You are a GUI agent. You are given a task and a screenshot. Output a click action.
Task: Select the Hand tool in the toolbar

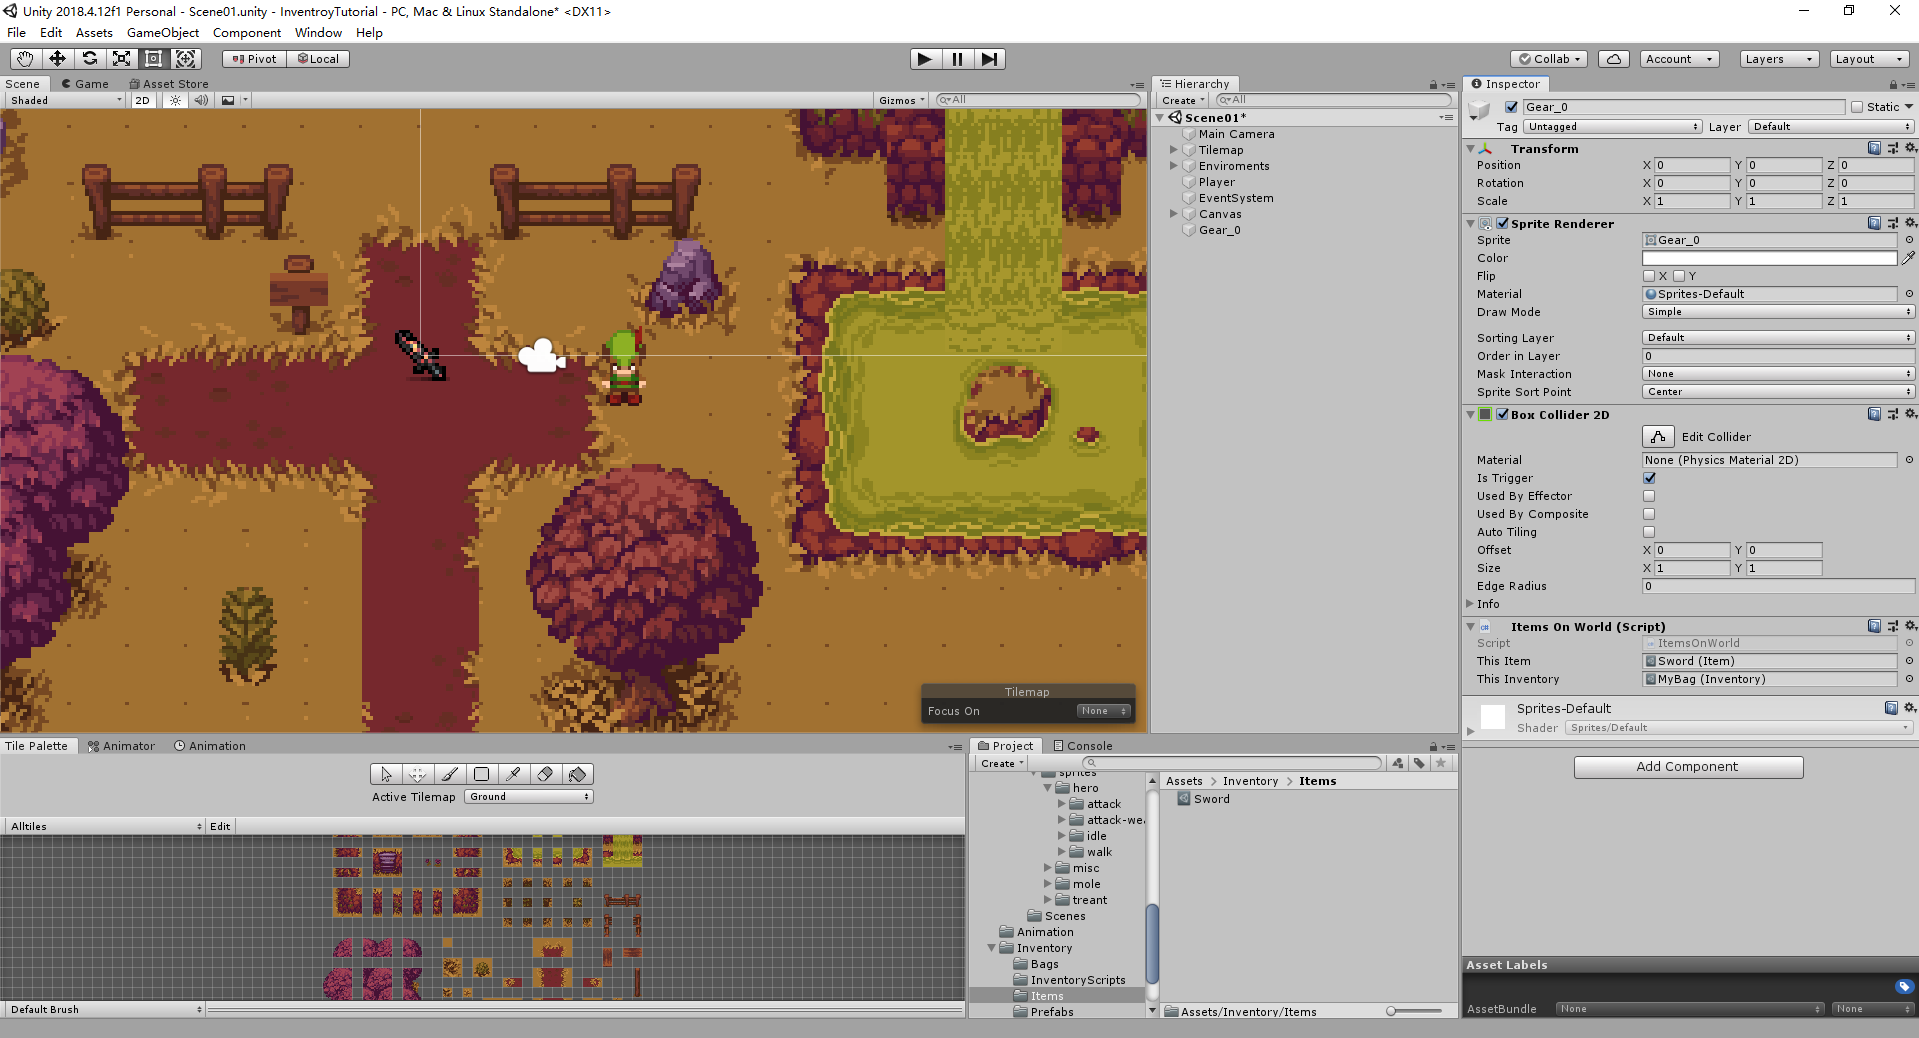pos(24,58)
